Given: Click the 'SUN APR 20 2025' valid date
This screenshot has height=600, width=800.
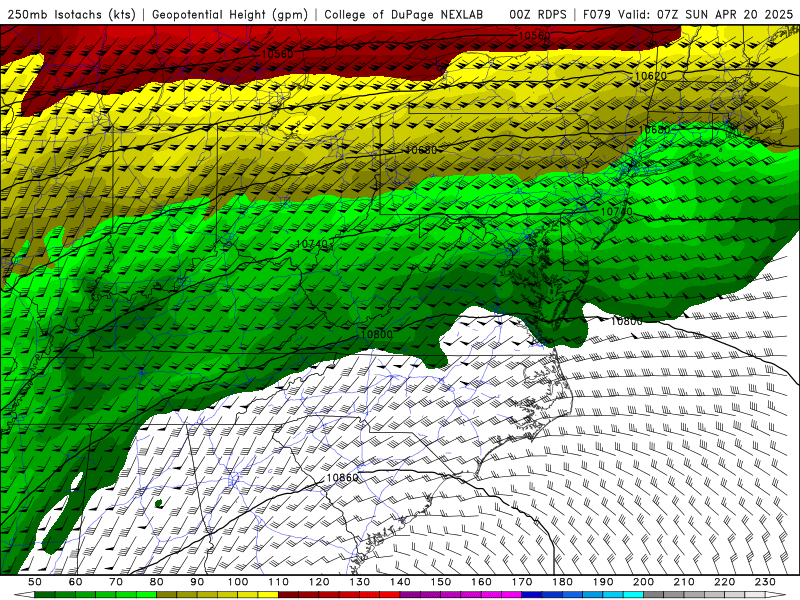Looking at the screenshot, I should tap(739, 14).
